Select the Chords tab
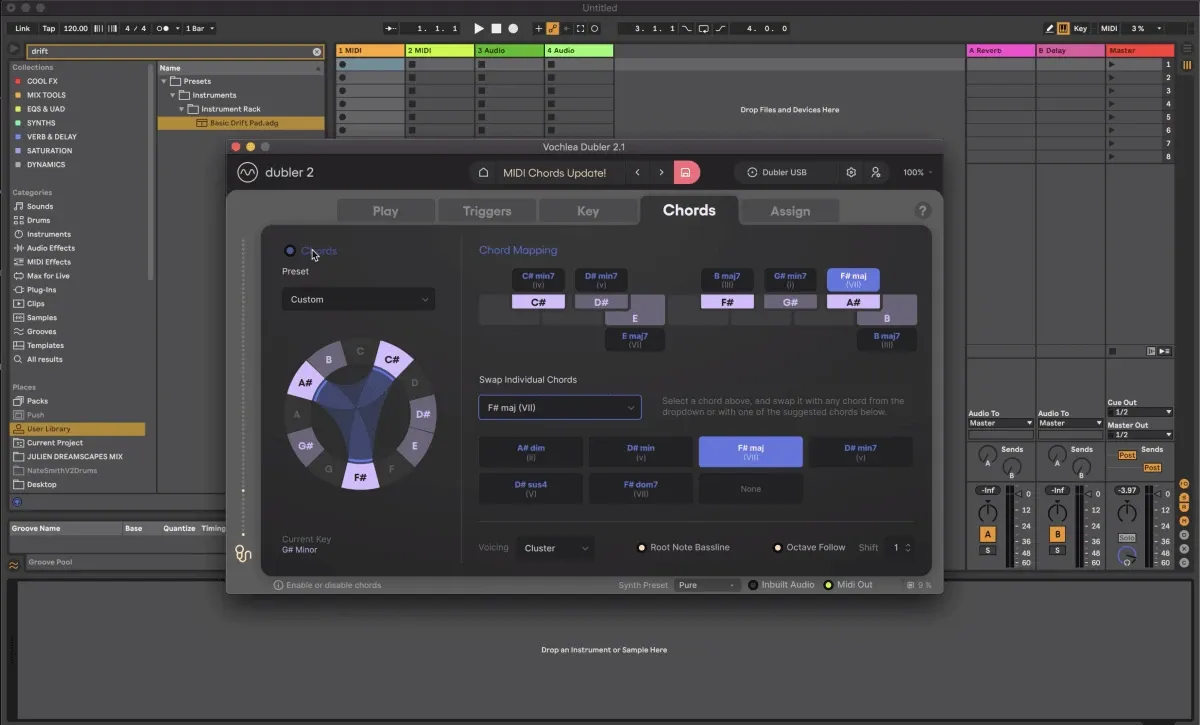Screen dimensions: 1200x725 click(689, 210)
